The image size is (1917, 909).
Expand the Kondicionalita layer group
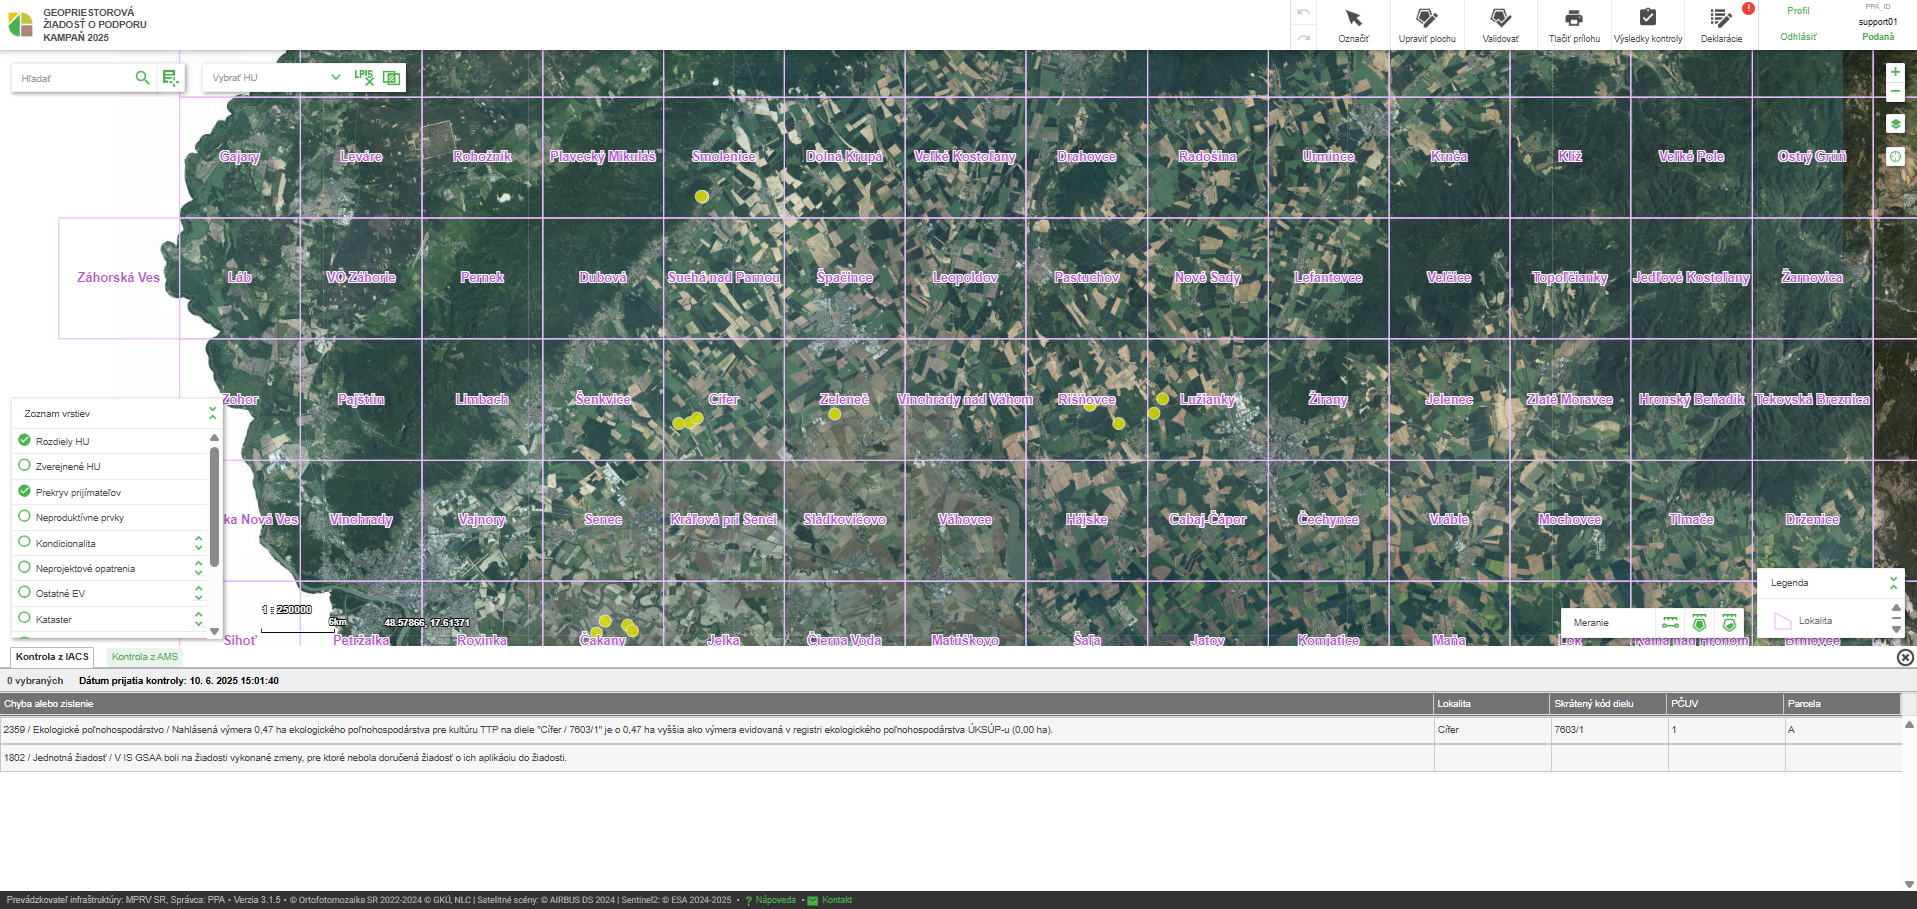coord(198,543)
